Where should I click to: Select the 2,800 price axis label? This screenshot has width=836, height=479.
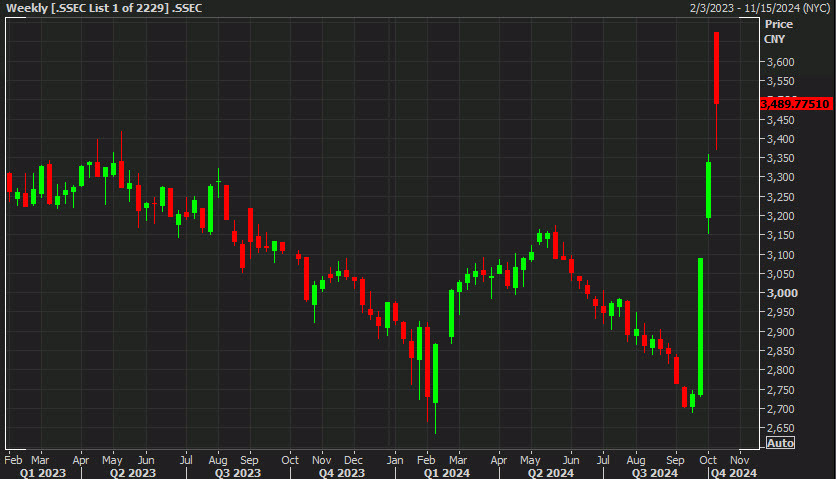click(x=781, y=370)
